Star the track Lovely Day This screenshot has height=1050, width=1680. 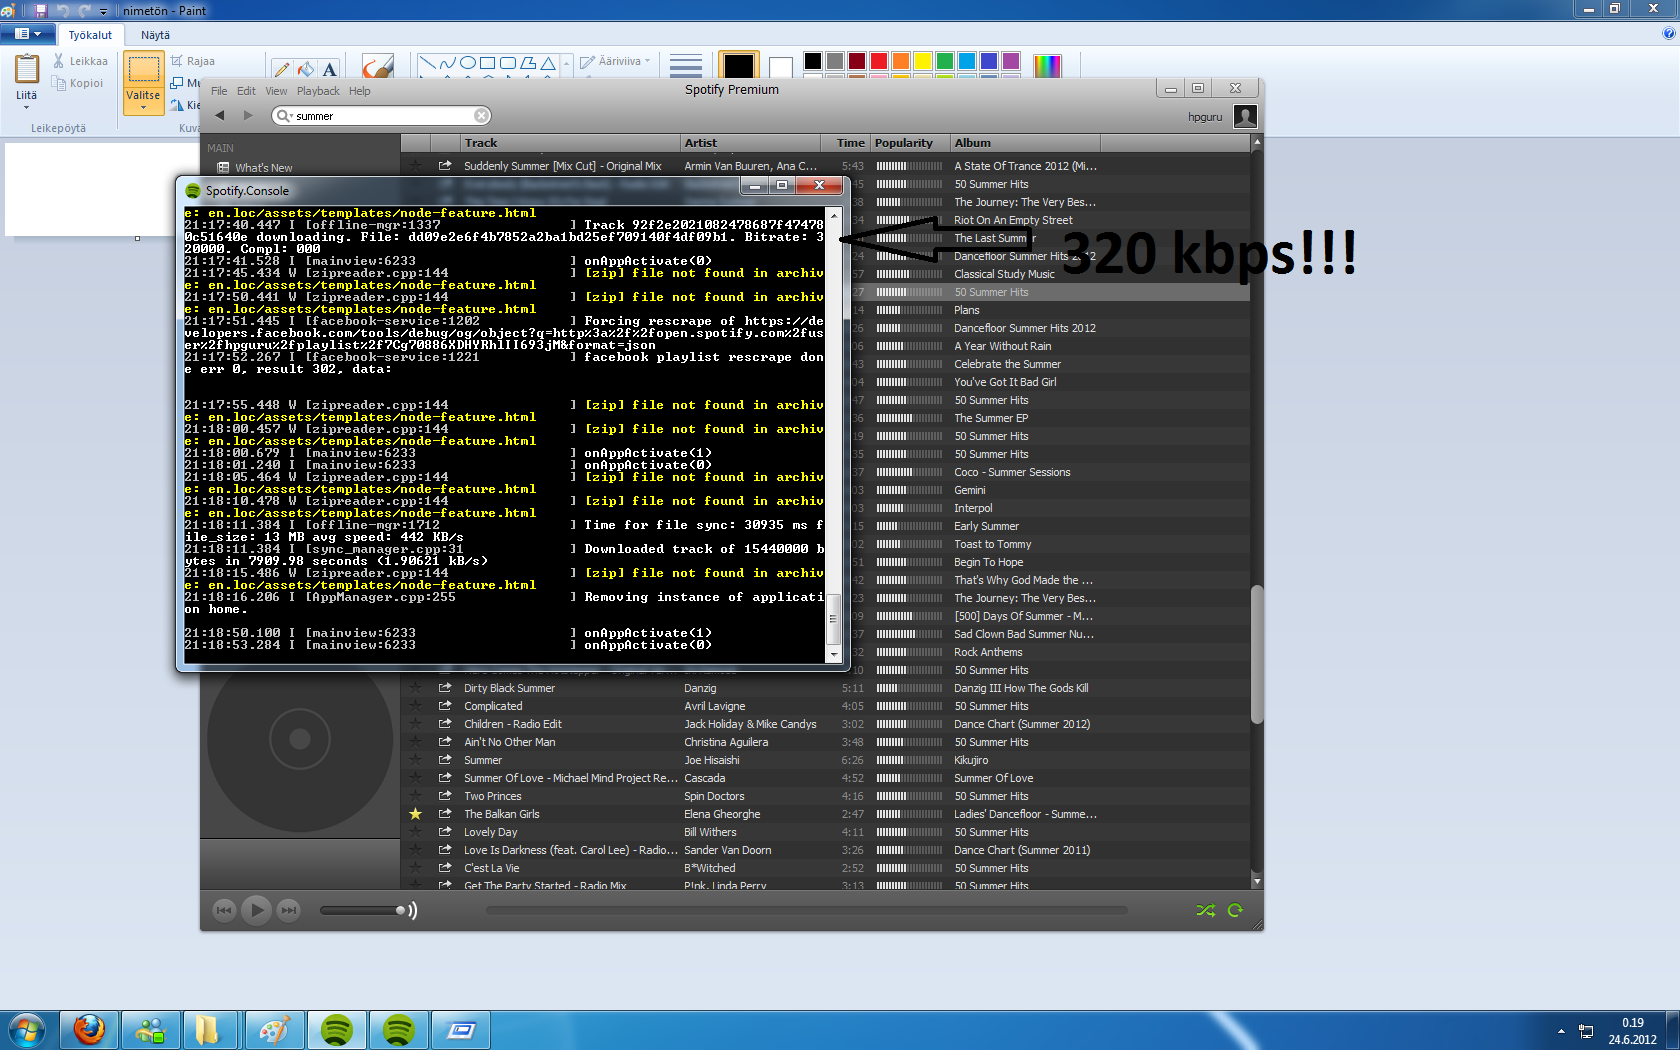click(415, 832)
